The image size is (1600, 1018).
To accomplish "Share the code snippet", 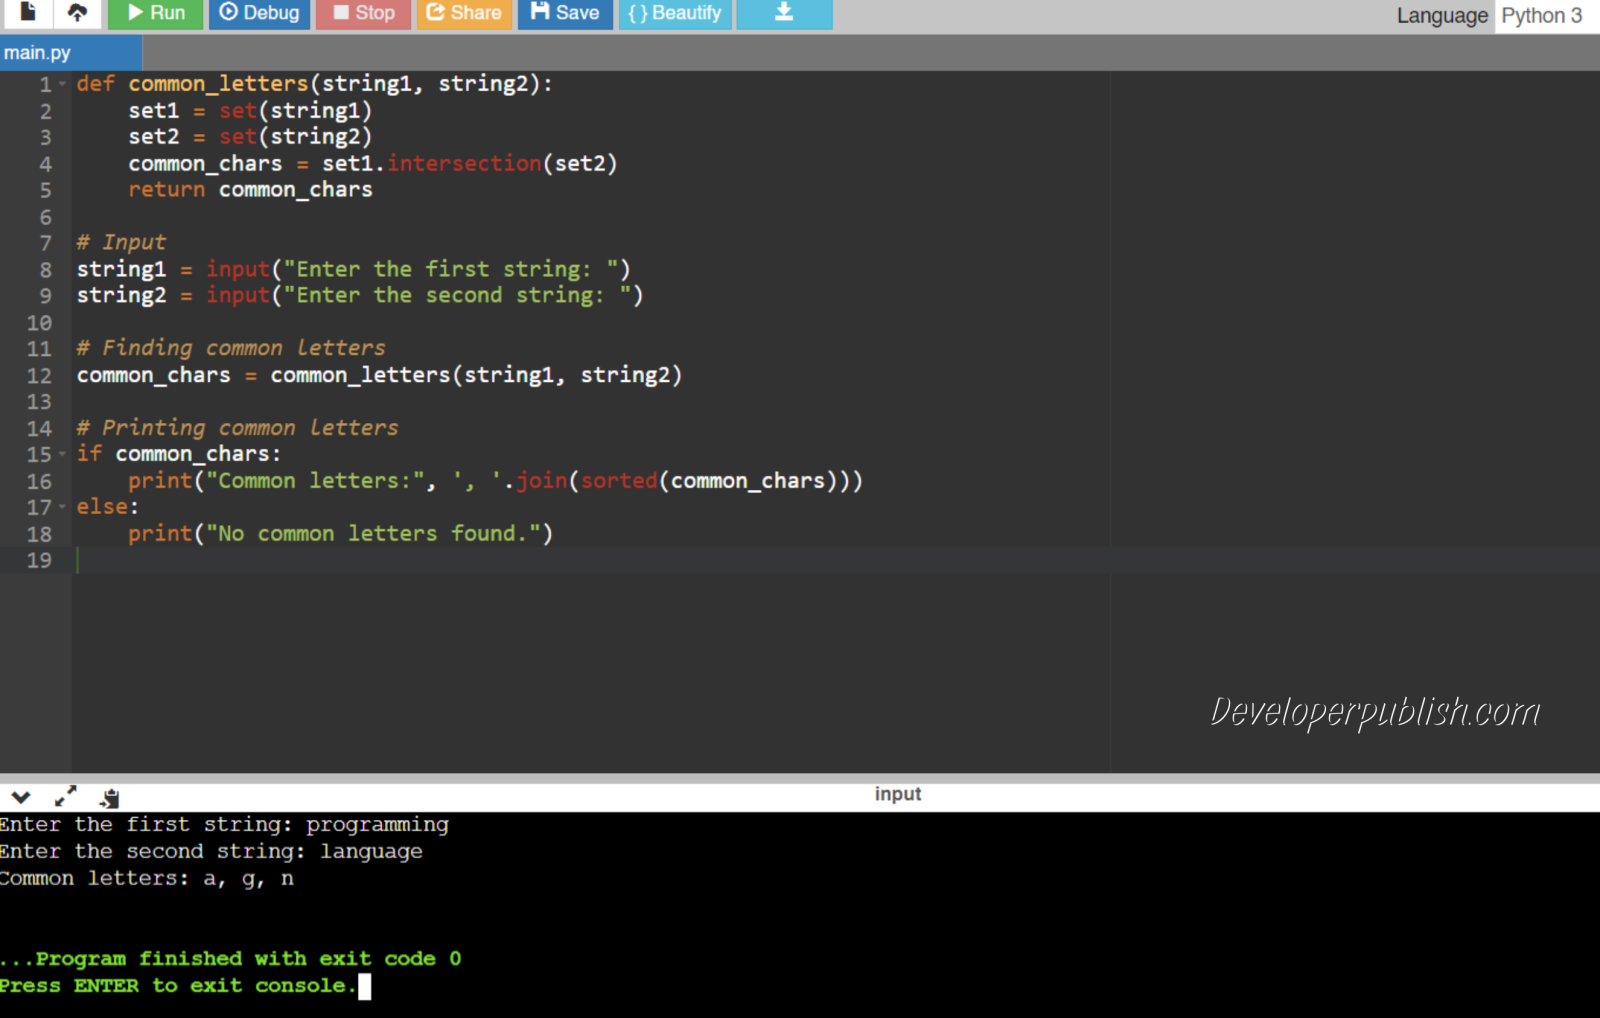I will click(x=463, y=13).
